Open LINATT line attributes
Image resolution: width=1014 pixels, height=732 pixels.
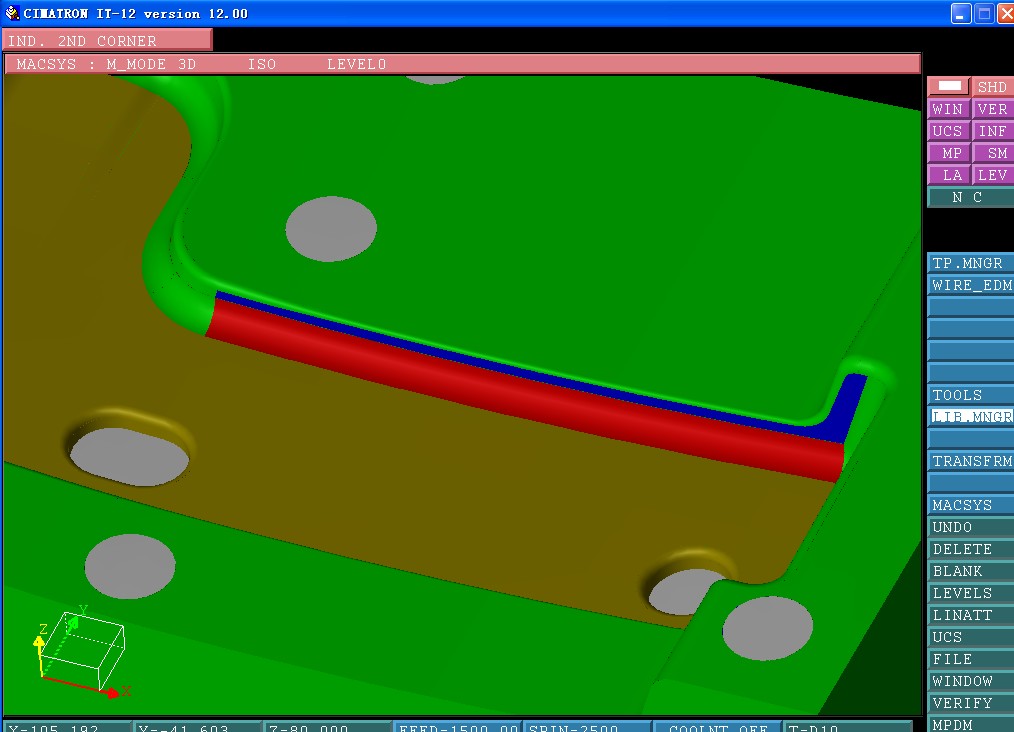[971, 615]
